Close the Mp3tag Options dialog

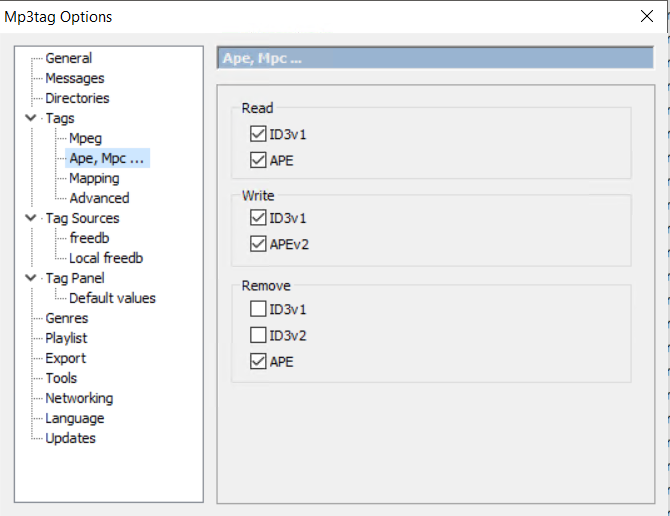646,16
